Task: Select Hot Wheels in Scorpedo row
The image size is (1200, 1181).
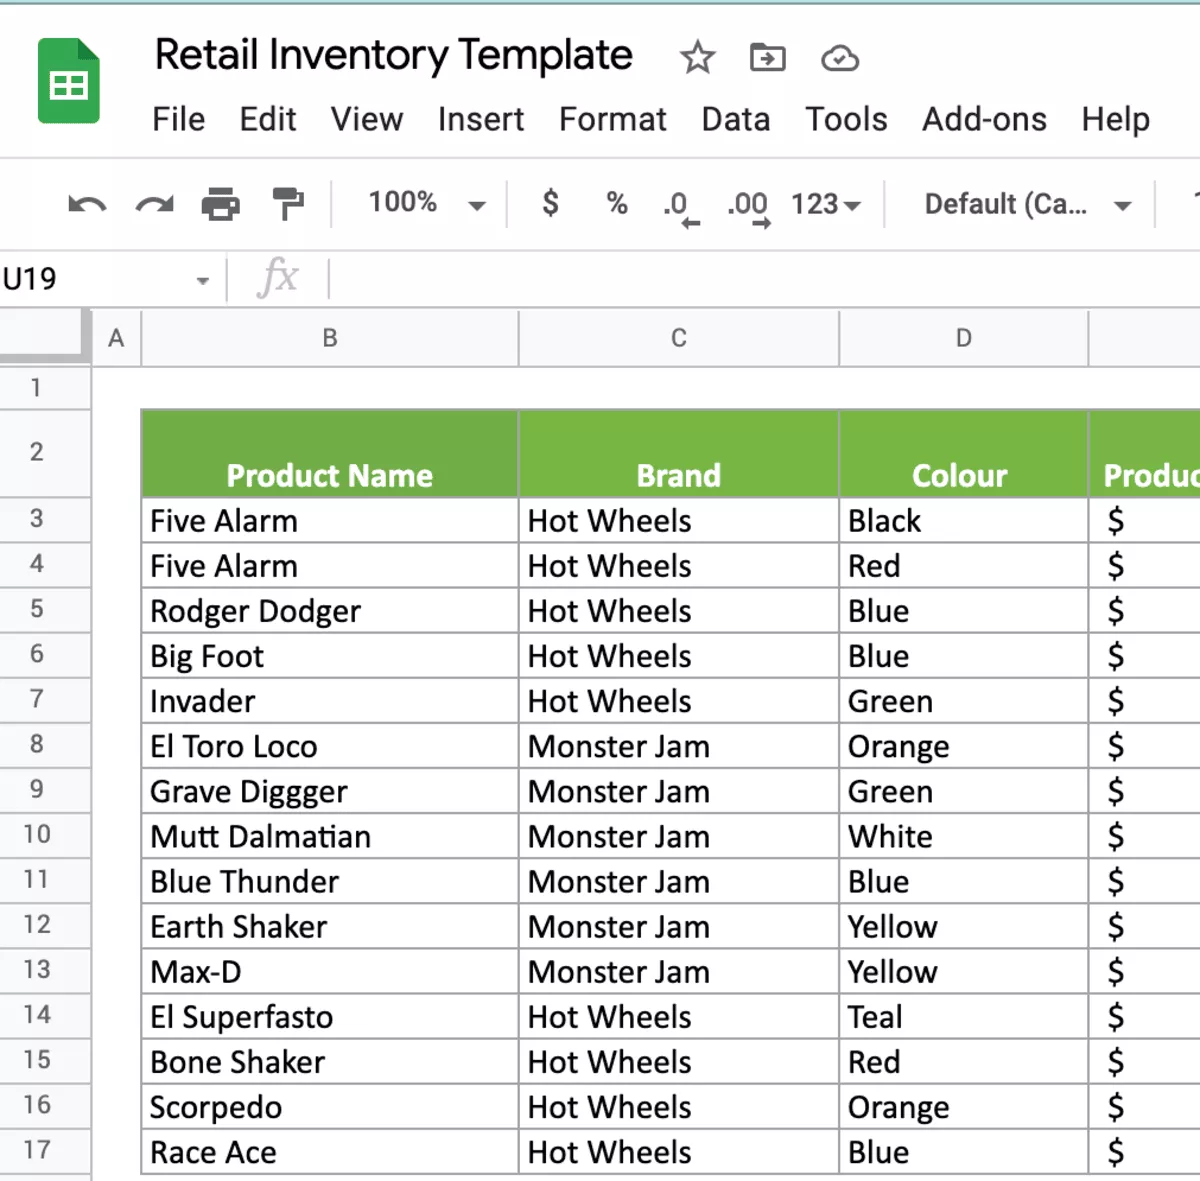Action: point(679,1107)
